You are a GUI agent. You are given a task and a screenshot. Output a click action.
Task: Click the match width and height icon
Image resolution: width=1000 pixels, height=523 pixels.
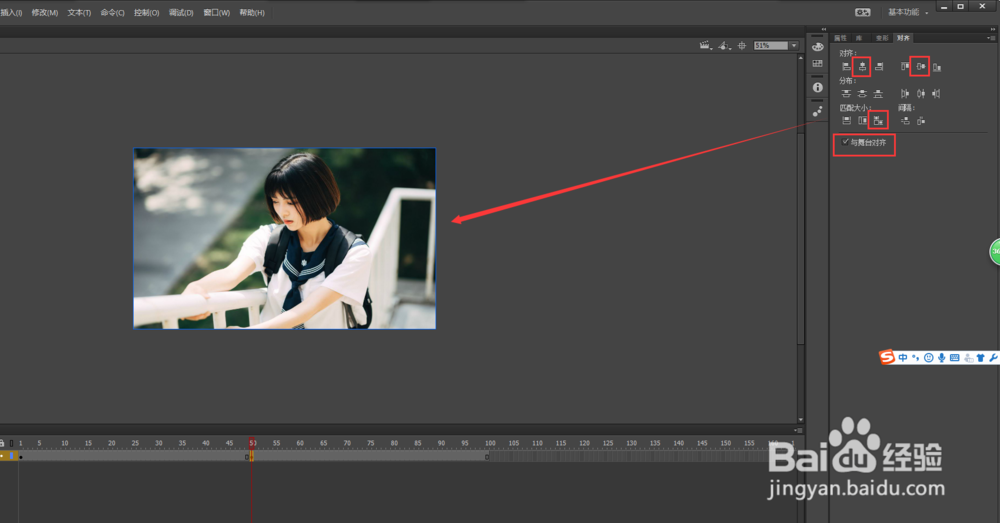tap(878, 121)
